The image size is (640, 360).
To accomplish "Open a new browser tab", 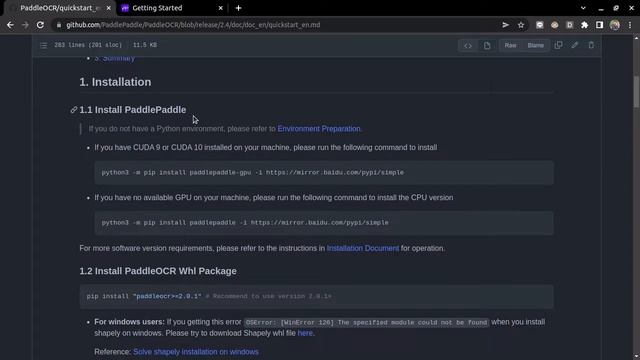I will click(x=238, y=8).
